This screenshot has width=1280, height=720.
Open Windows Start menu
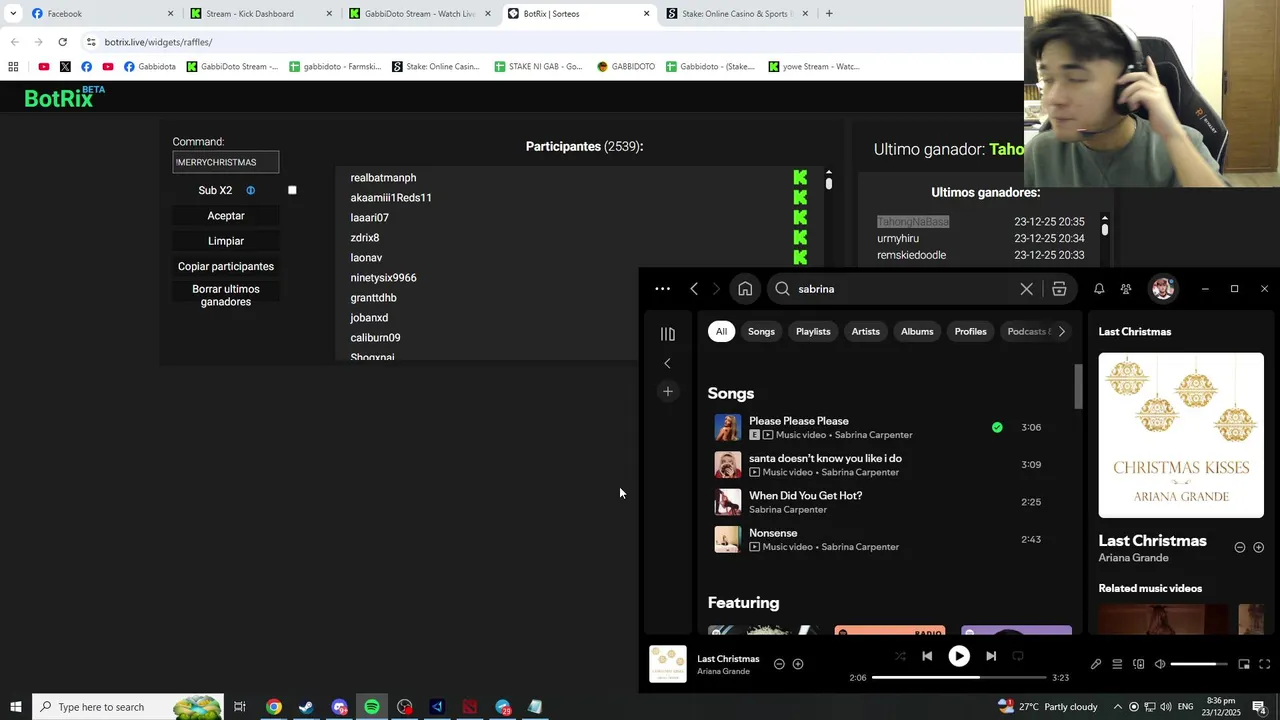(16, 707)
